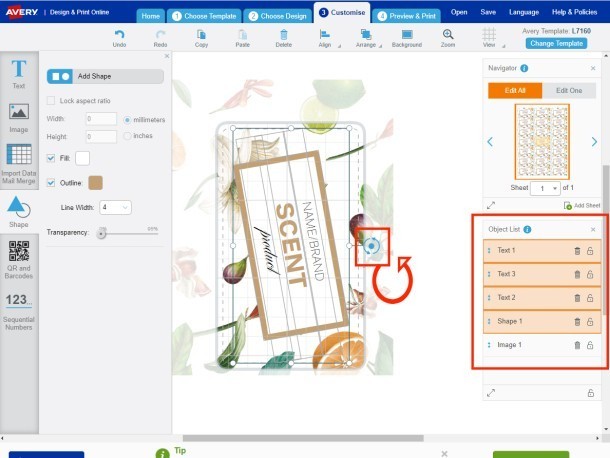
Task: Enable Lock aspect ratio checkbox
Action: click(x=52, y=101)
